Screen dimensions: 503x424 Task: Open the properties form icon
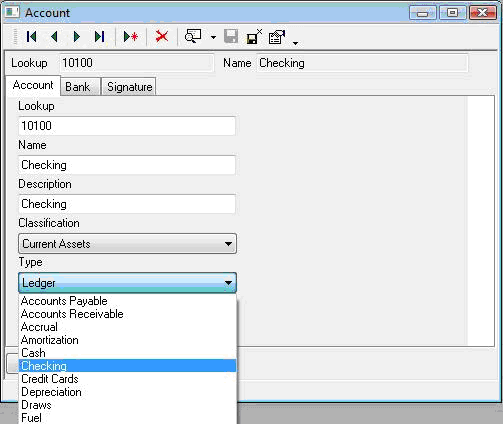click(277, 37)
